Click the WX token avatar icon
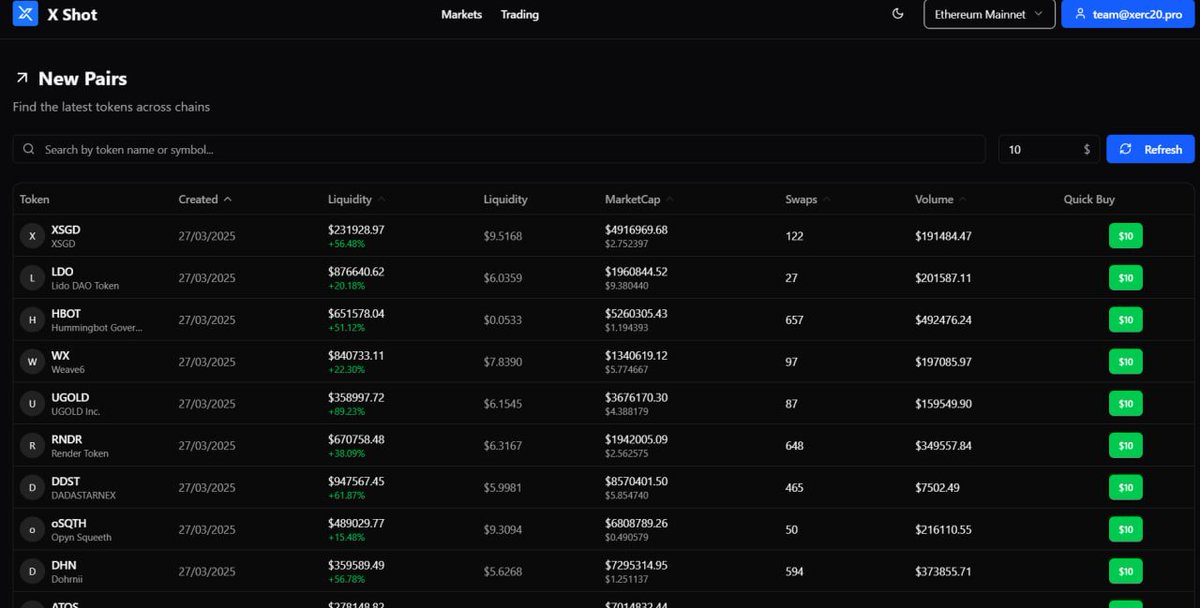The height and width of the screenshot is (608, 1200). [32, 362]
